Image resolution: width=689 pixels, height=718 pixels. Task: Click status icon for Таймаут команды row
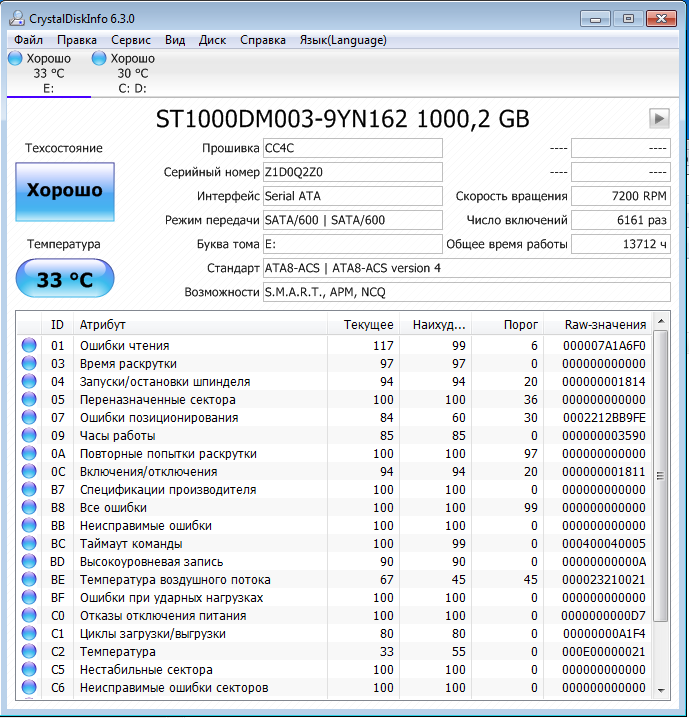coord(29,543)
